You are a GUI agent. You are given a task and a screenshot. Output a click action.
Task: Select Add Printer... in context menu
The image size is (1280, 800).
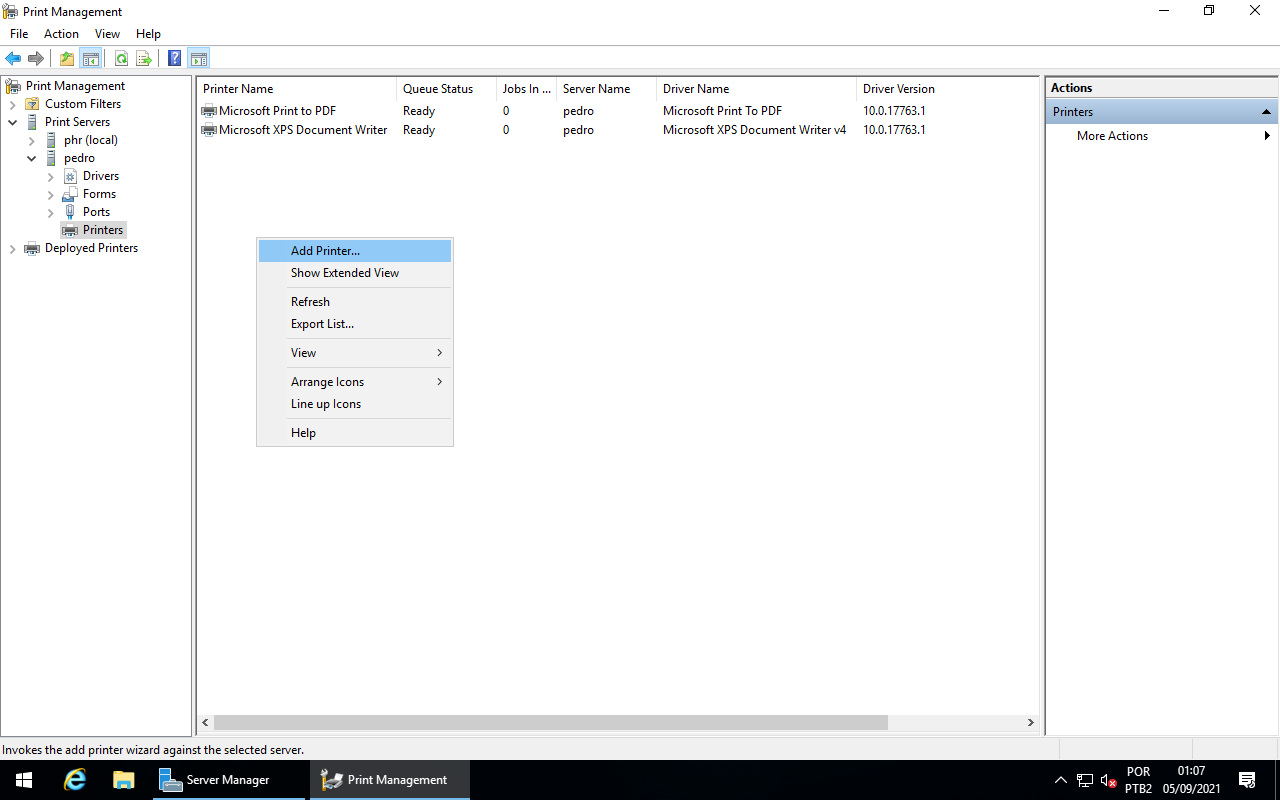[325, 251]
